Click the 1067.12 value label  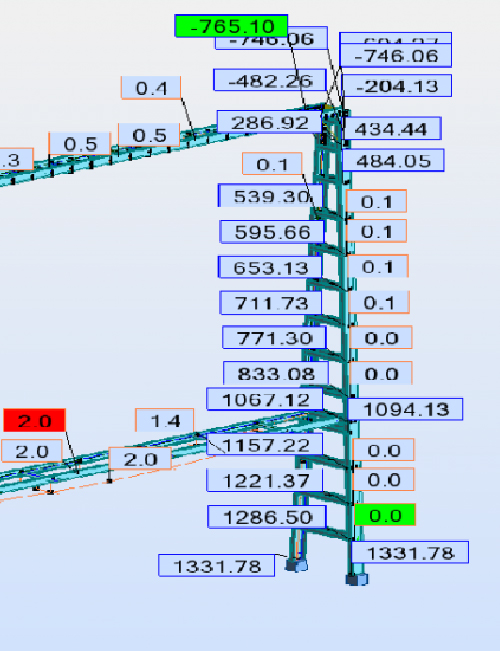pos(265,400)
